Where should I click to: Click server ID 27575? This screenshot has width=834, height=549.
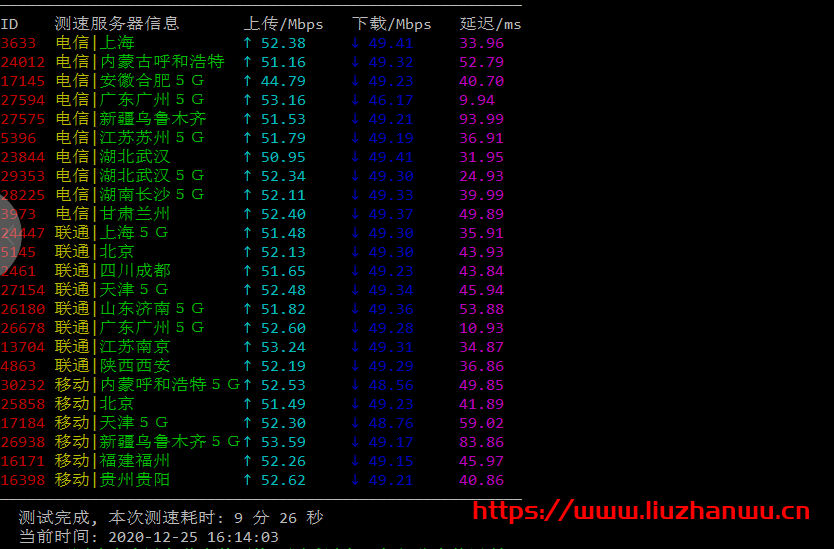[x=24, y=119]
